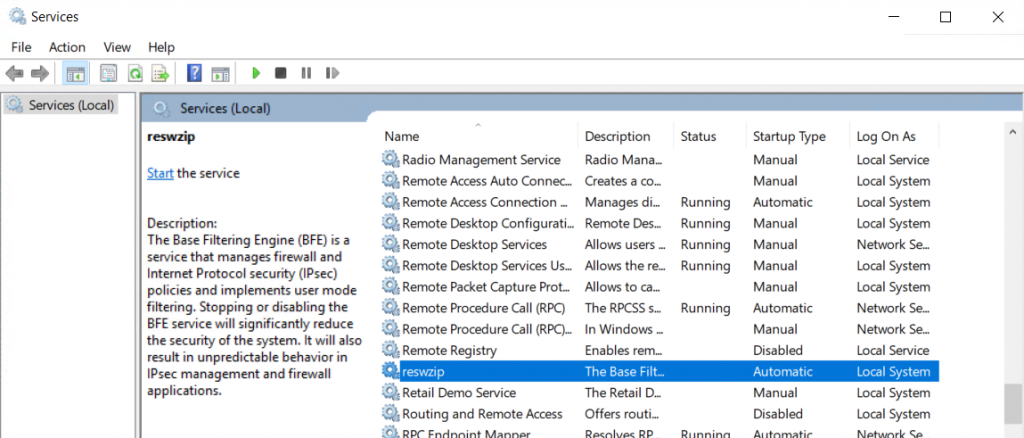Open the Properties toolbar icon
Screen dimensions: 1024x438
108,73
